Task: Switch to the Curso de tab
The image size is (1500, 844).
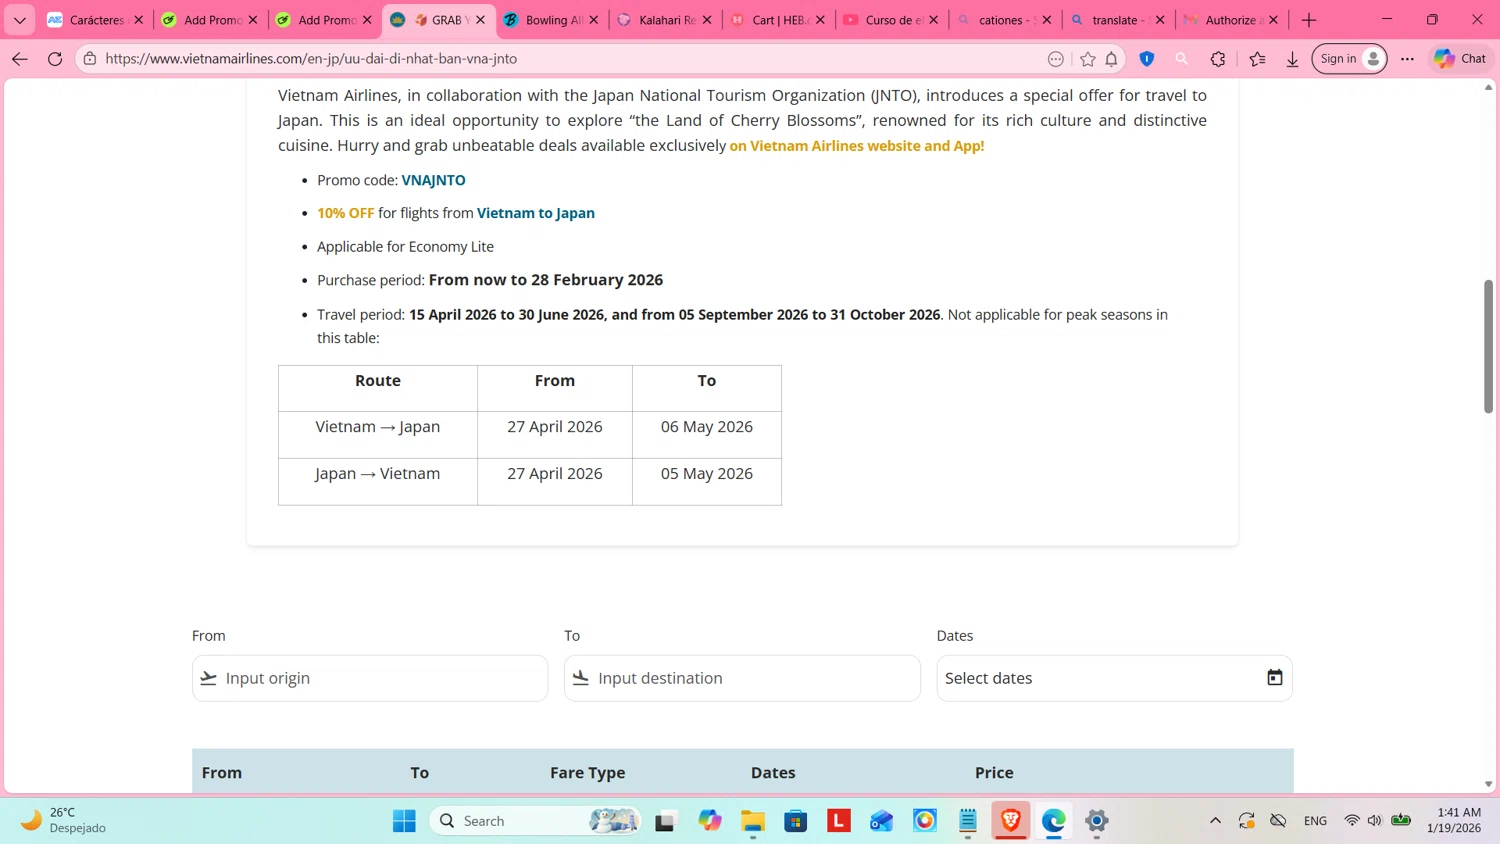Action: pos(891,20)
